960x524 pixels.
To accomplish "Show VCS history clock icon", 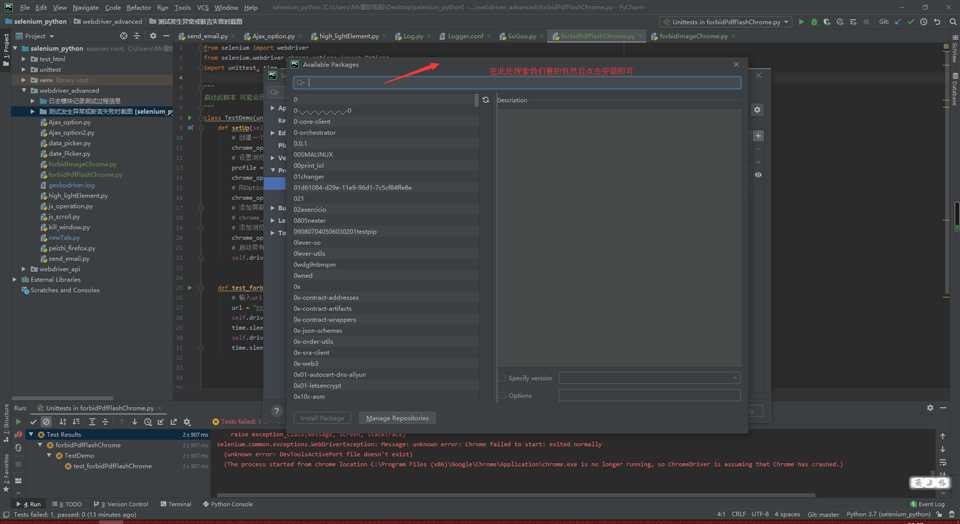I will pos(923,21).
